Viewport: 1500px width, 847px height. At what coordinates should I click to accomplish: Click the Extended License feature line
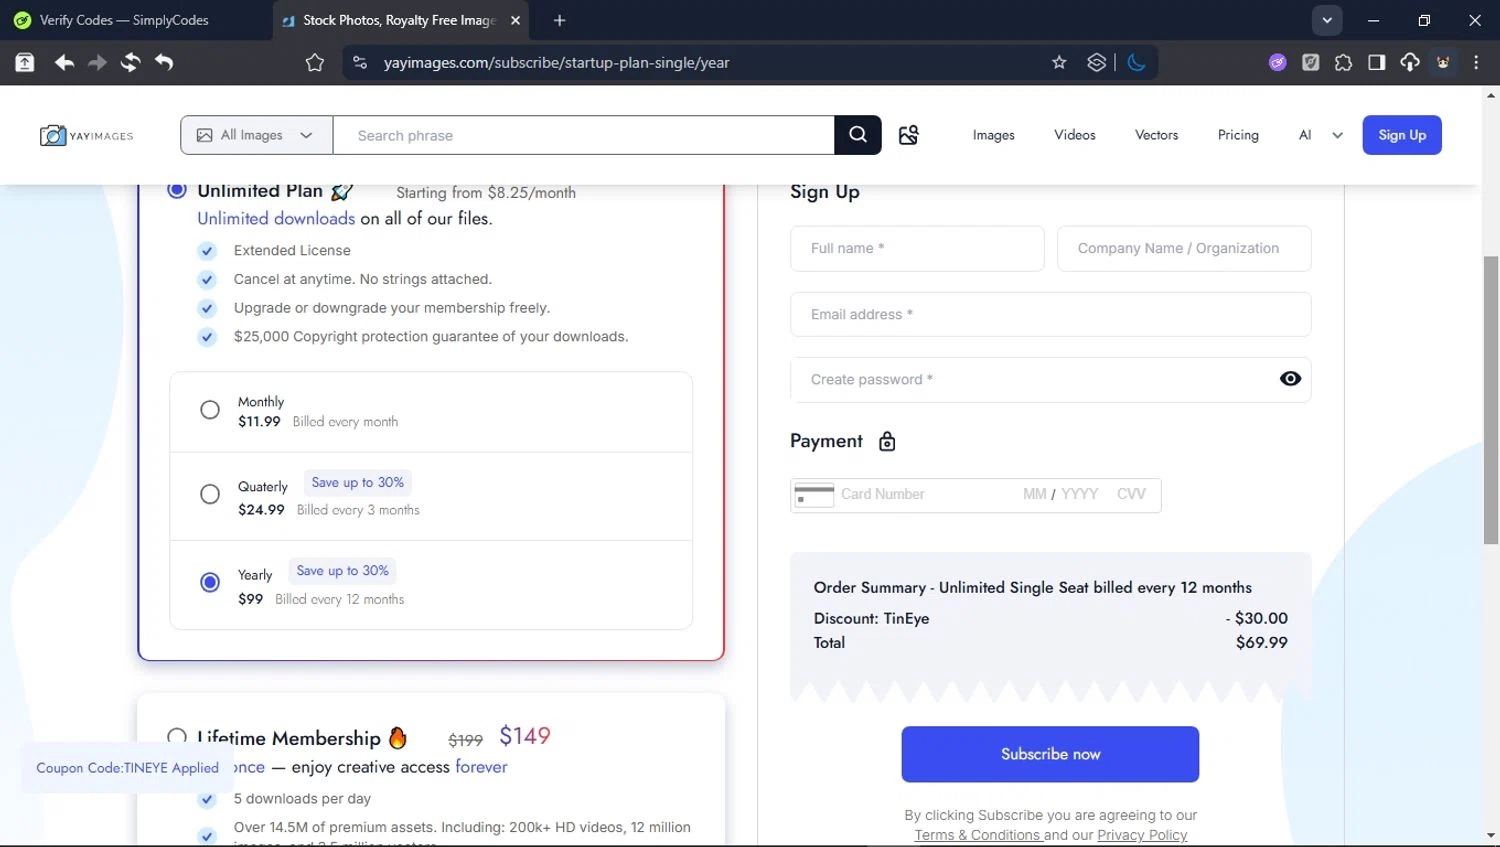(292, 250)
